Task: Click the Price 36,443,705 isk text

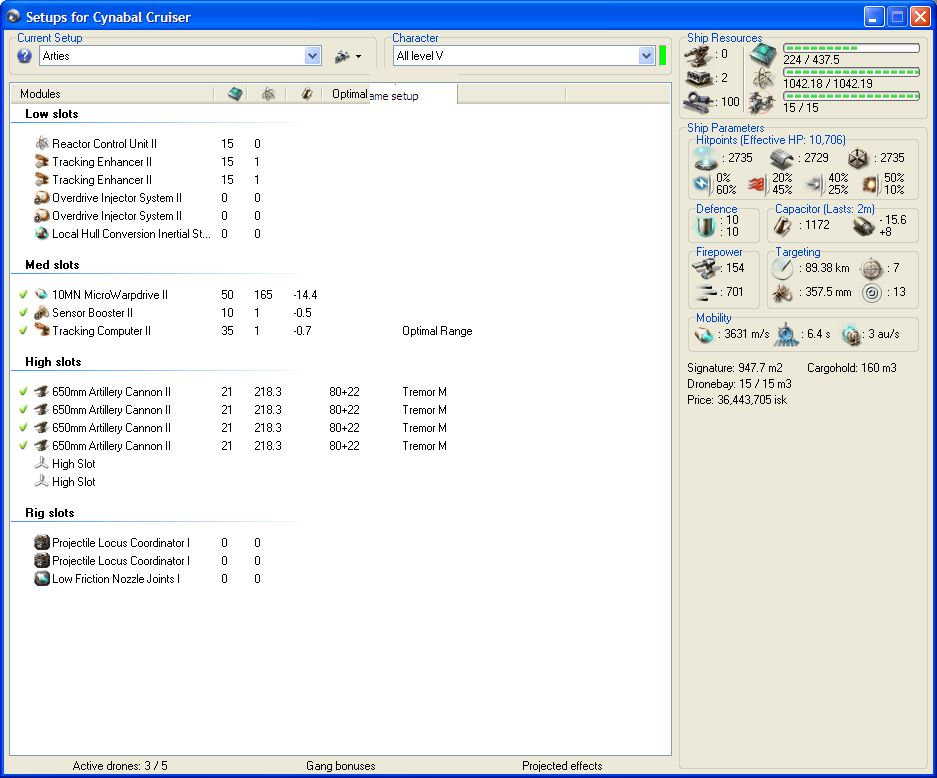Action: point(737,400)
